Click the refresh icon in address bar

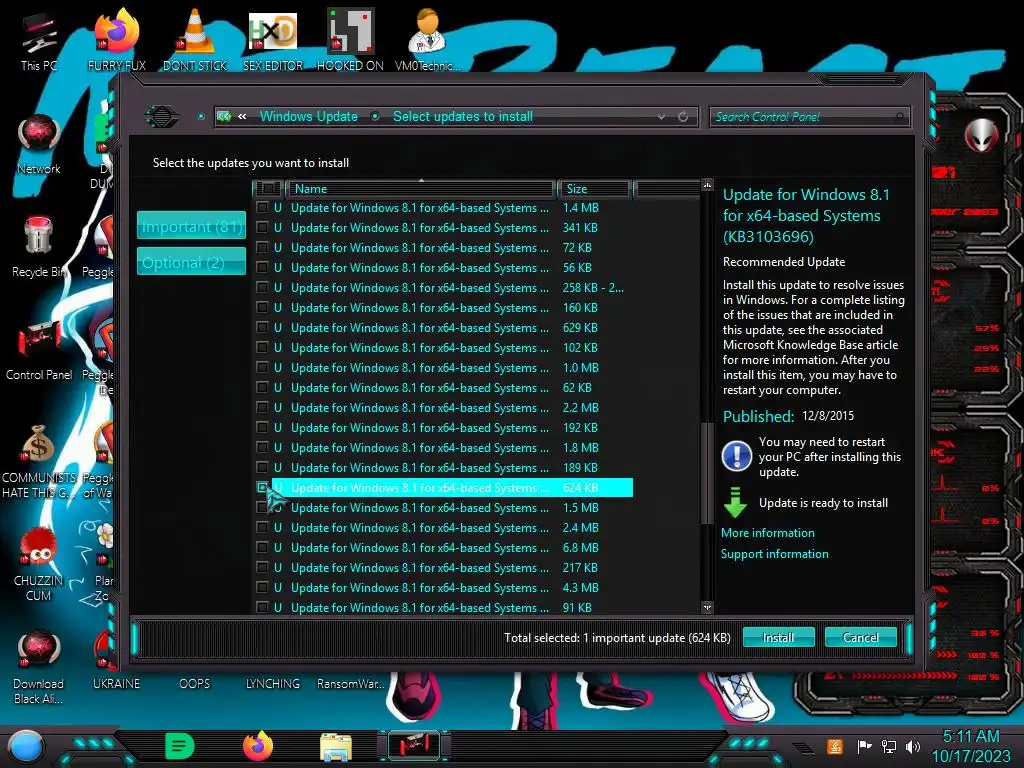click(x=683, y=117)
